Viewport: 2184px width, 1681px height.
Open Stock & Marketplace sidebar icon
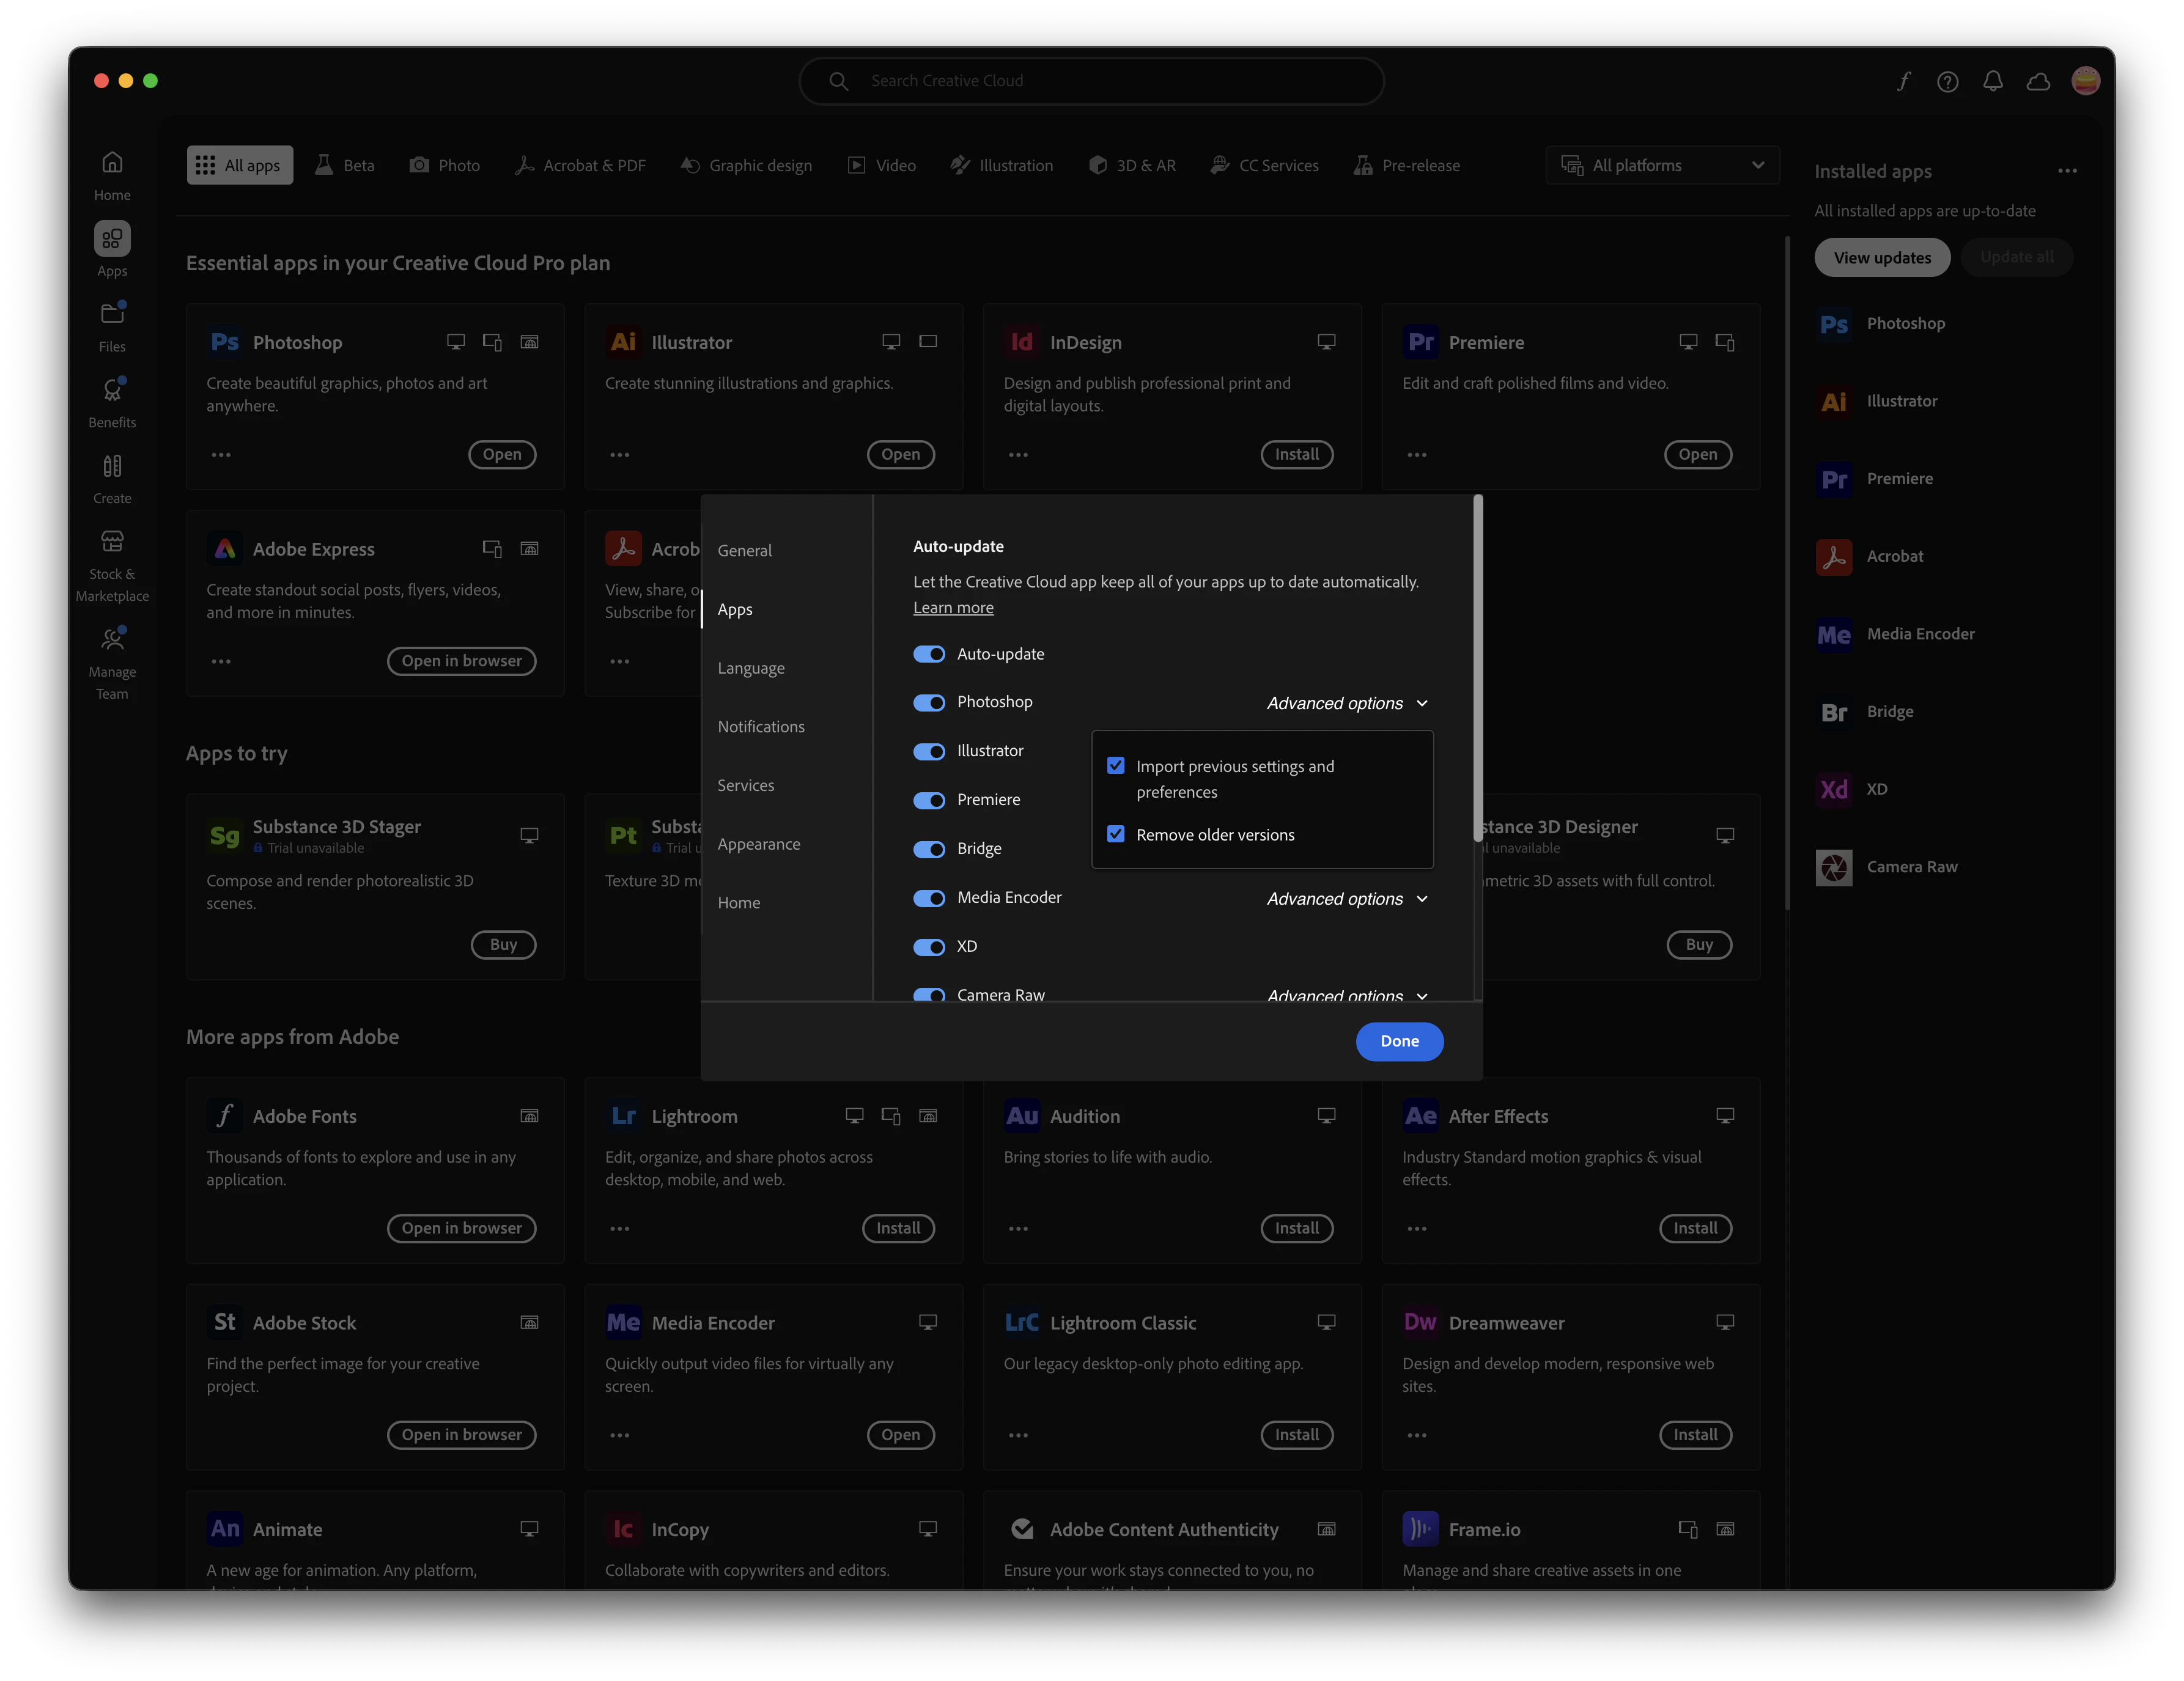point(112,565)
